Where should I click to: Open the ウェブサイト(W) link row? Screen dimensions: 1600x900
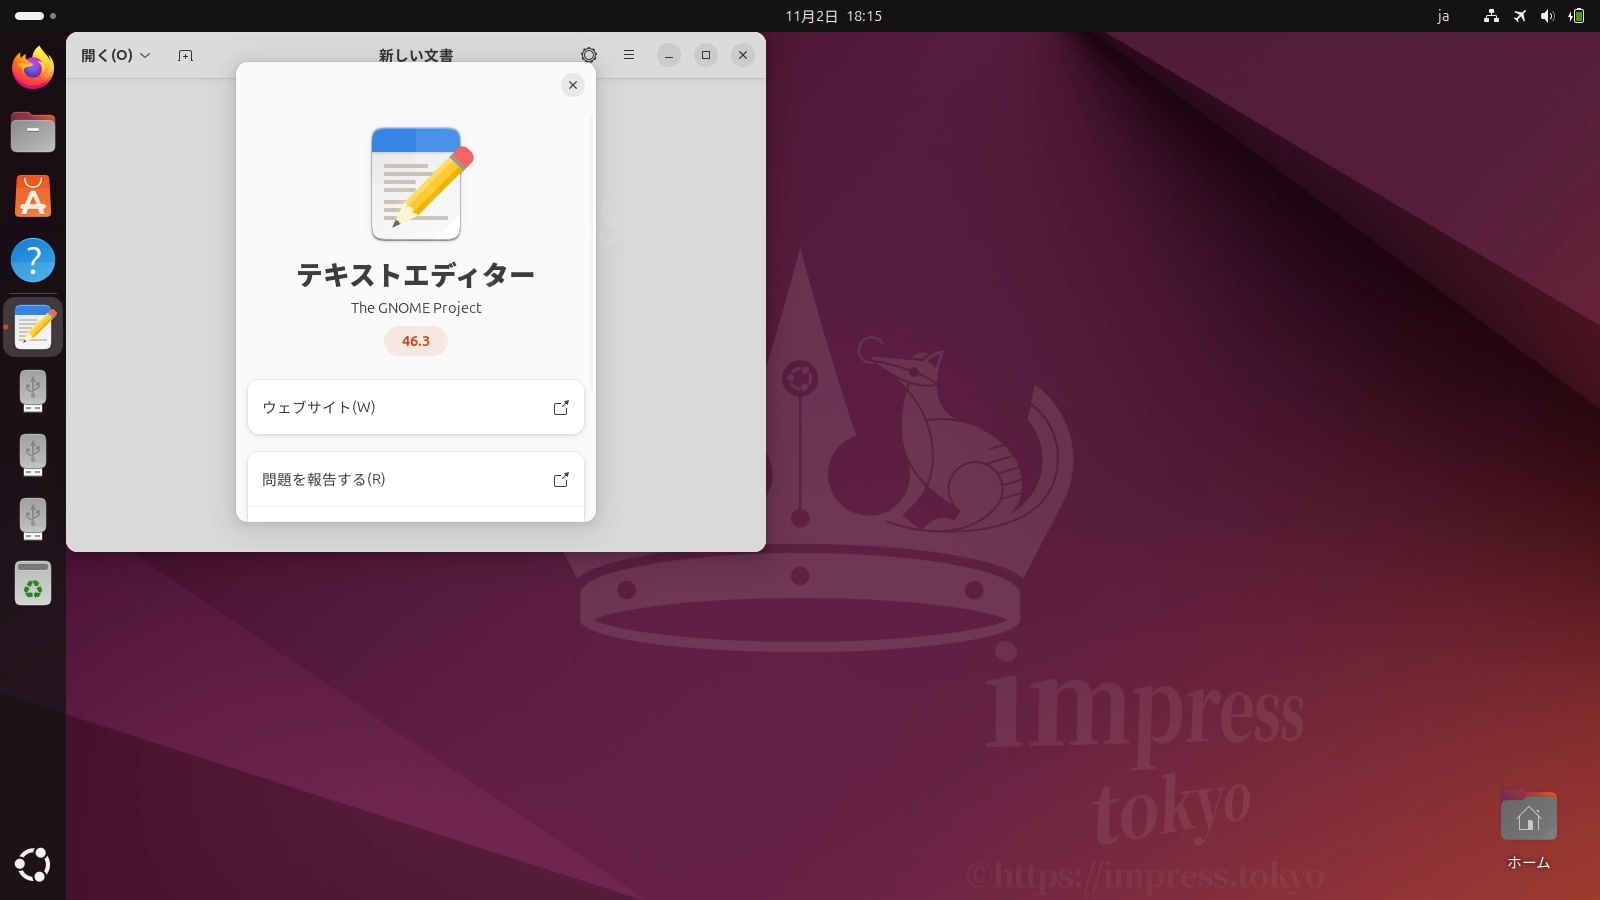click(416, 407)
